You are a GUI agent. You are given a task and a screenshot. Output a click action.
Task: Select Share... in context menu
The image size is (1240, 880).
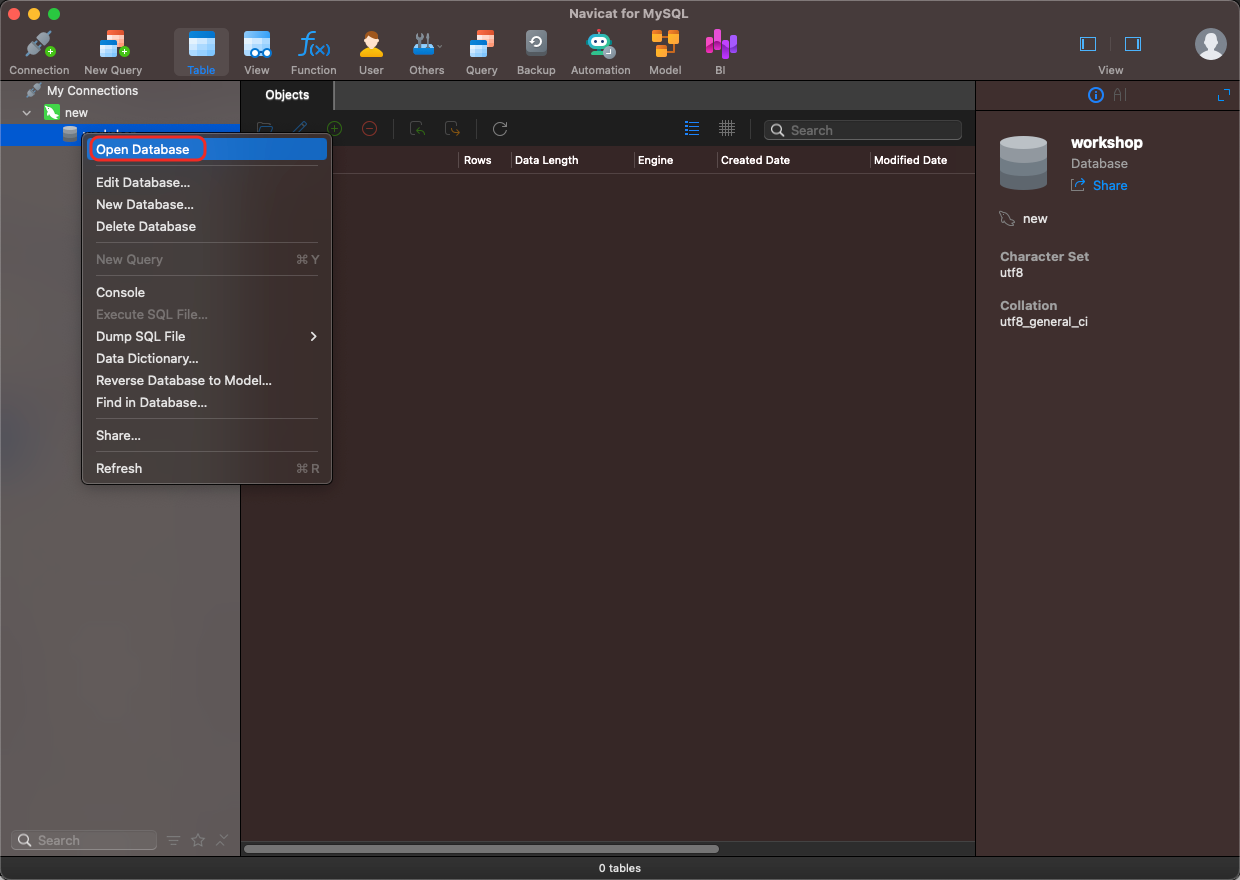click(x=206, y=435)
